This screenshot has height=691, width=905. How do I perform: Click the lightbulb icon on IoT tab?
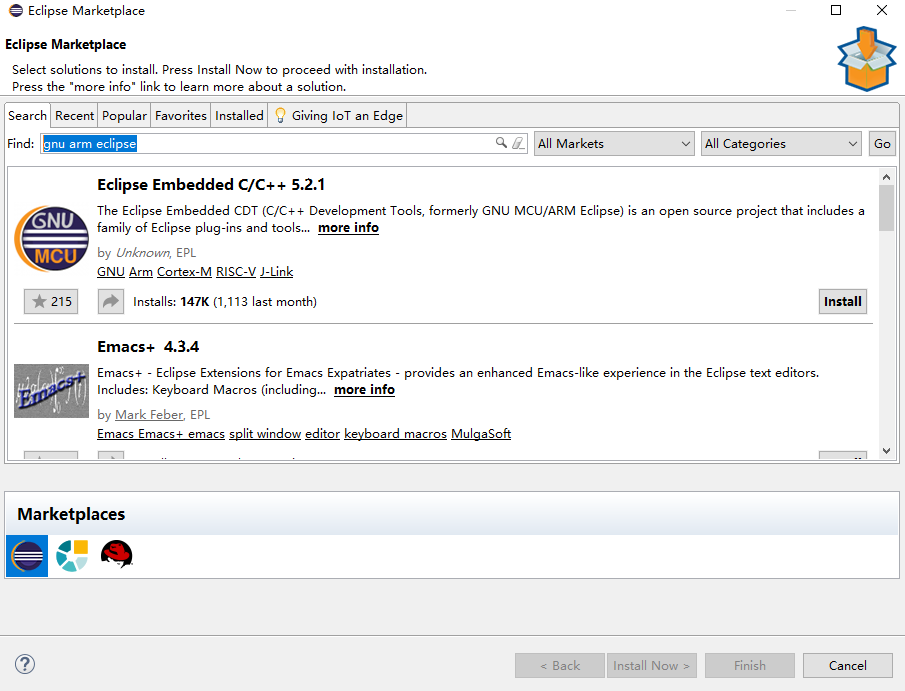click(280, 115)
